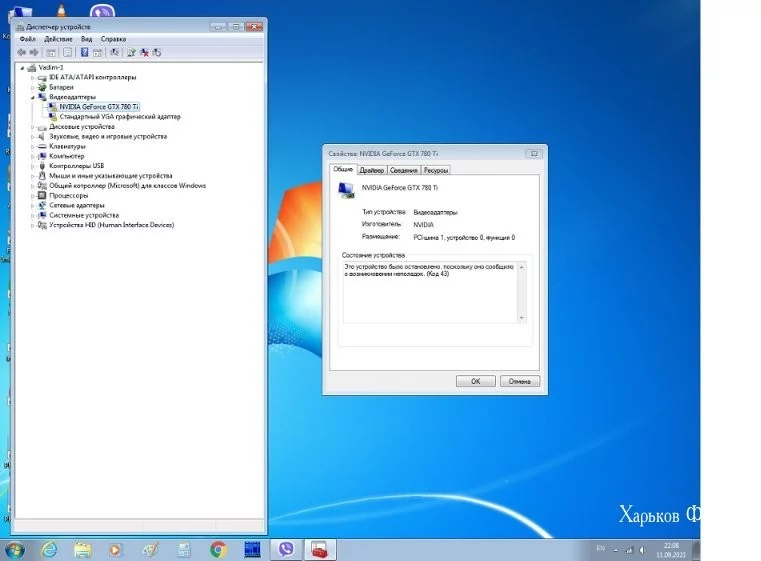761x561 pixels.
Task: Switch to the Сведения tab
Action: click(404, 170)
